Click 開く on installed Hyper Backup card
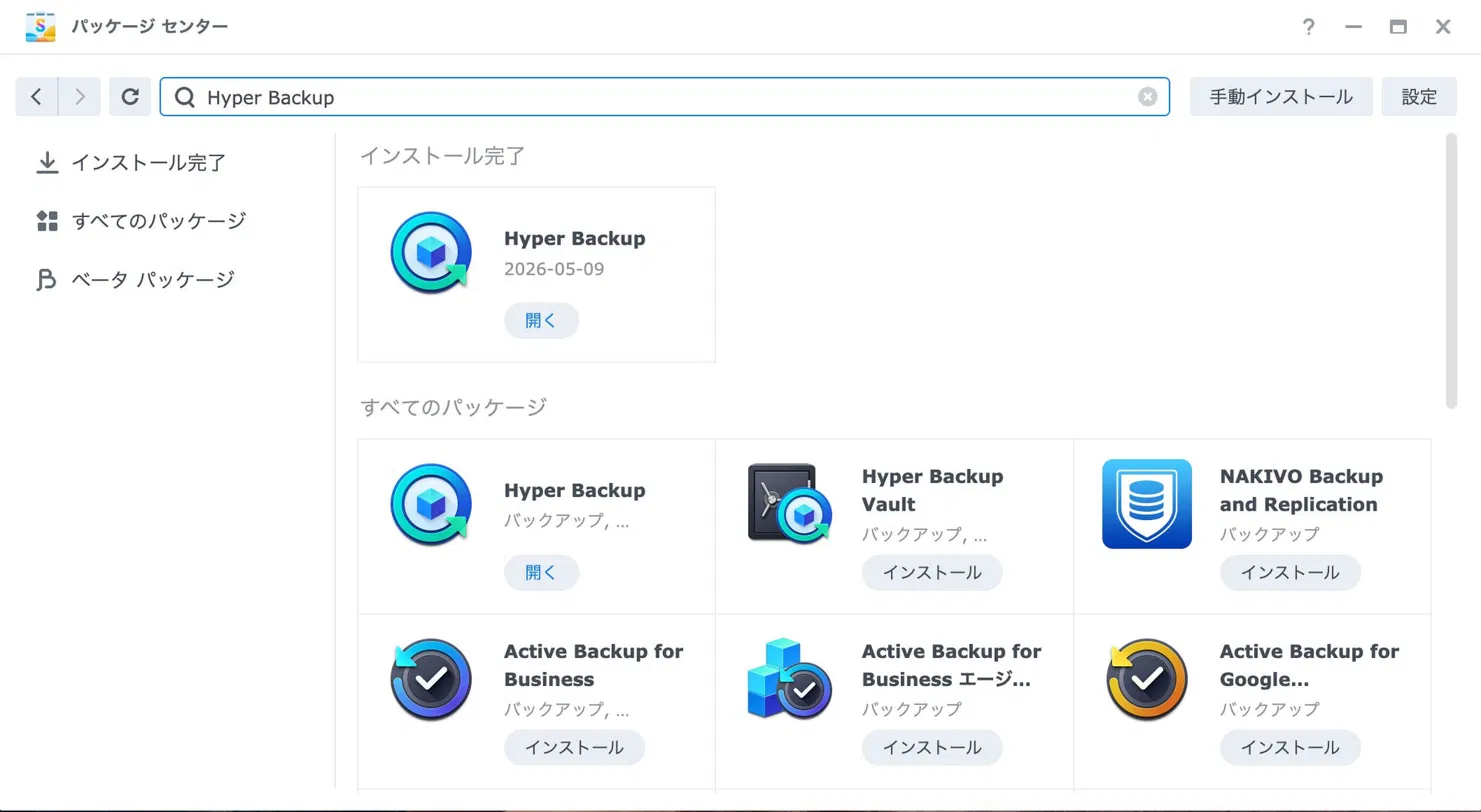1481x812 pixels. 541,321
